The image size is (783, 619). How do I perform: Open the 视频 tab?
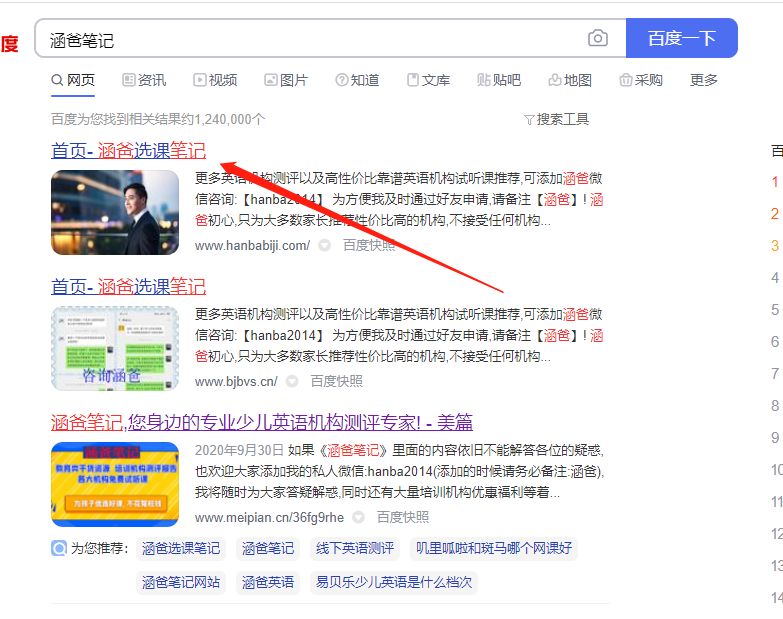pyautogui.click(x=215, y=80)
